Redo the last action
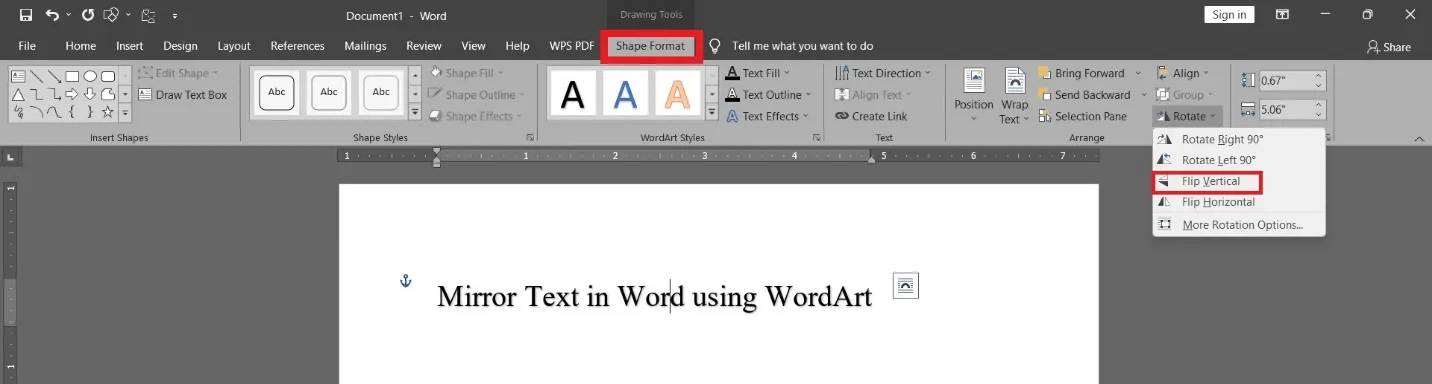The width and height of the screenshot is (1432, 384). 88,15
